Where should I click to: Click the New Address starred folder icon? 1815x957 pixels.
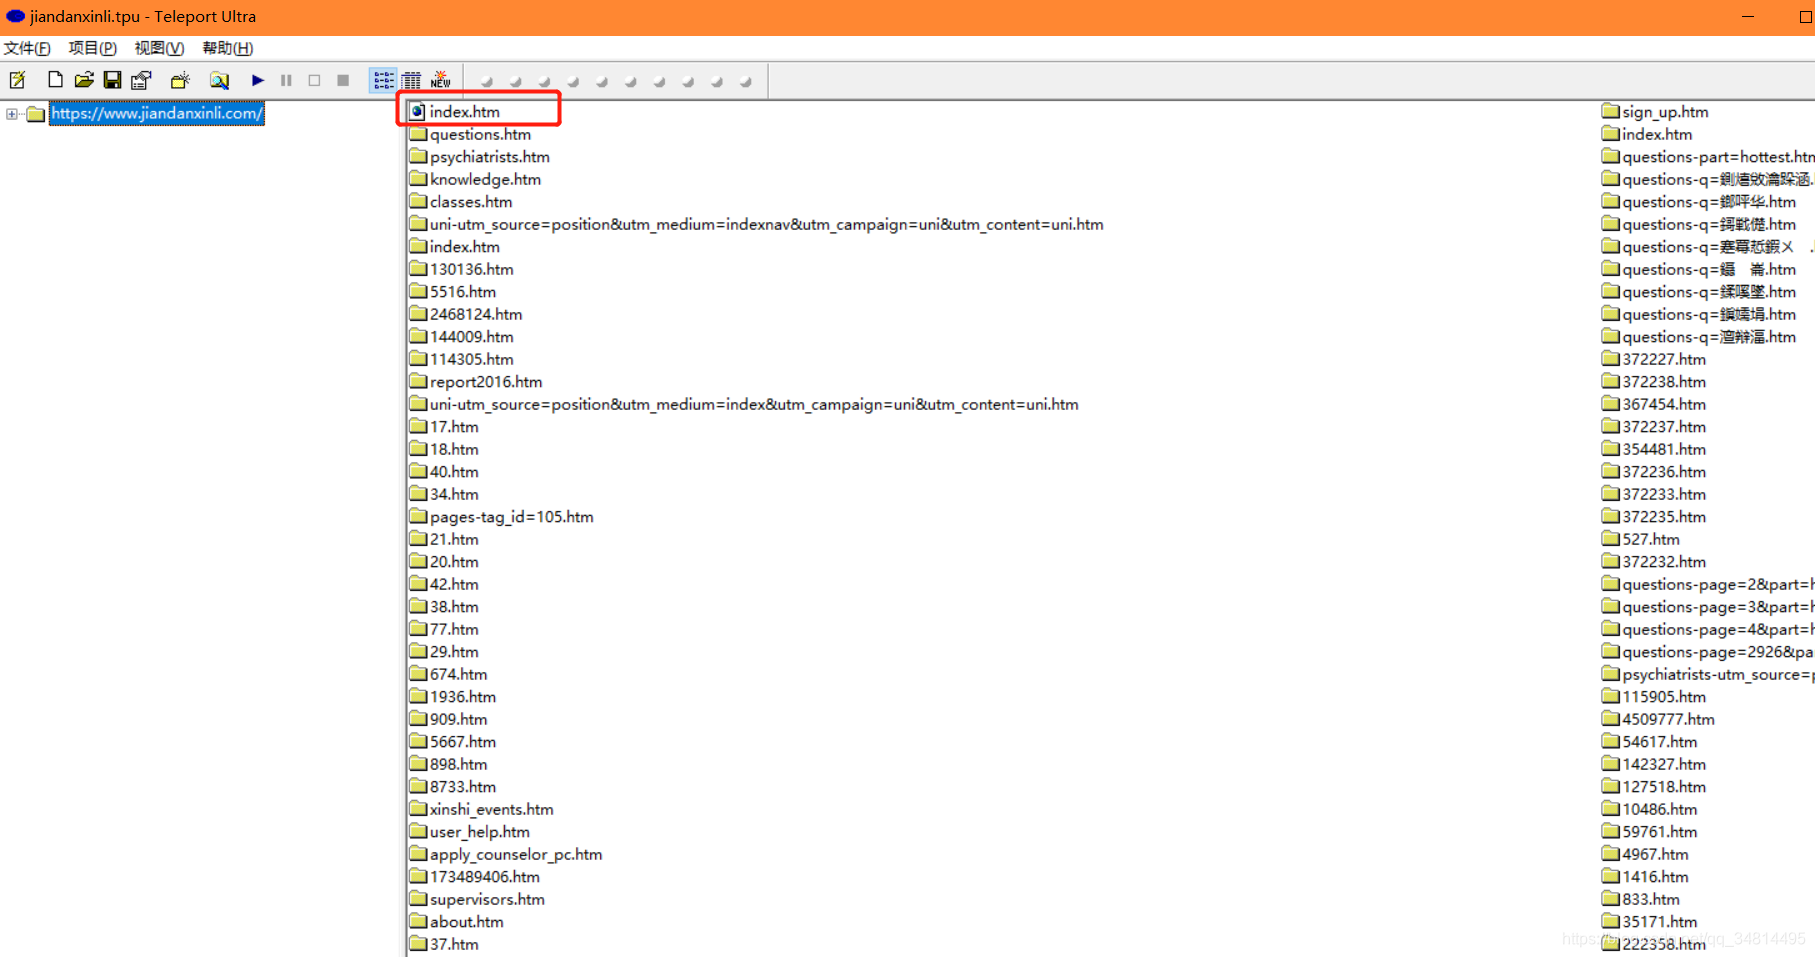click(180, 80)
